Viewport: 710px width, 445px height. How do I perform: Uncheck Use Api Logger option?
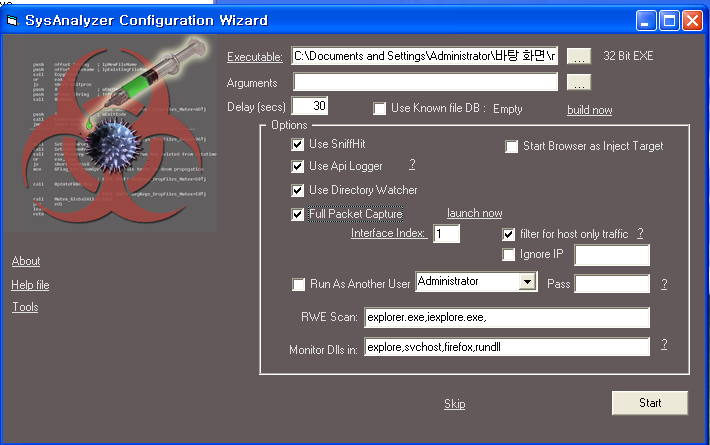point(297,167)
